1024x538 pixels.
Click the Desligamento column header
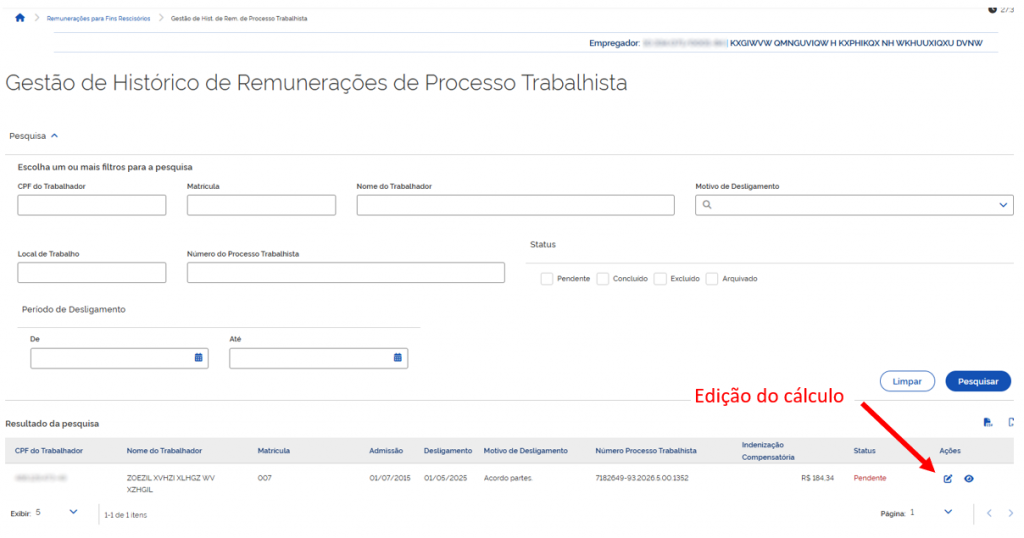[448, 451]
